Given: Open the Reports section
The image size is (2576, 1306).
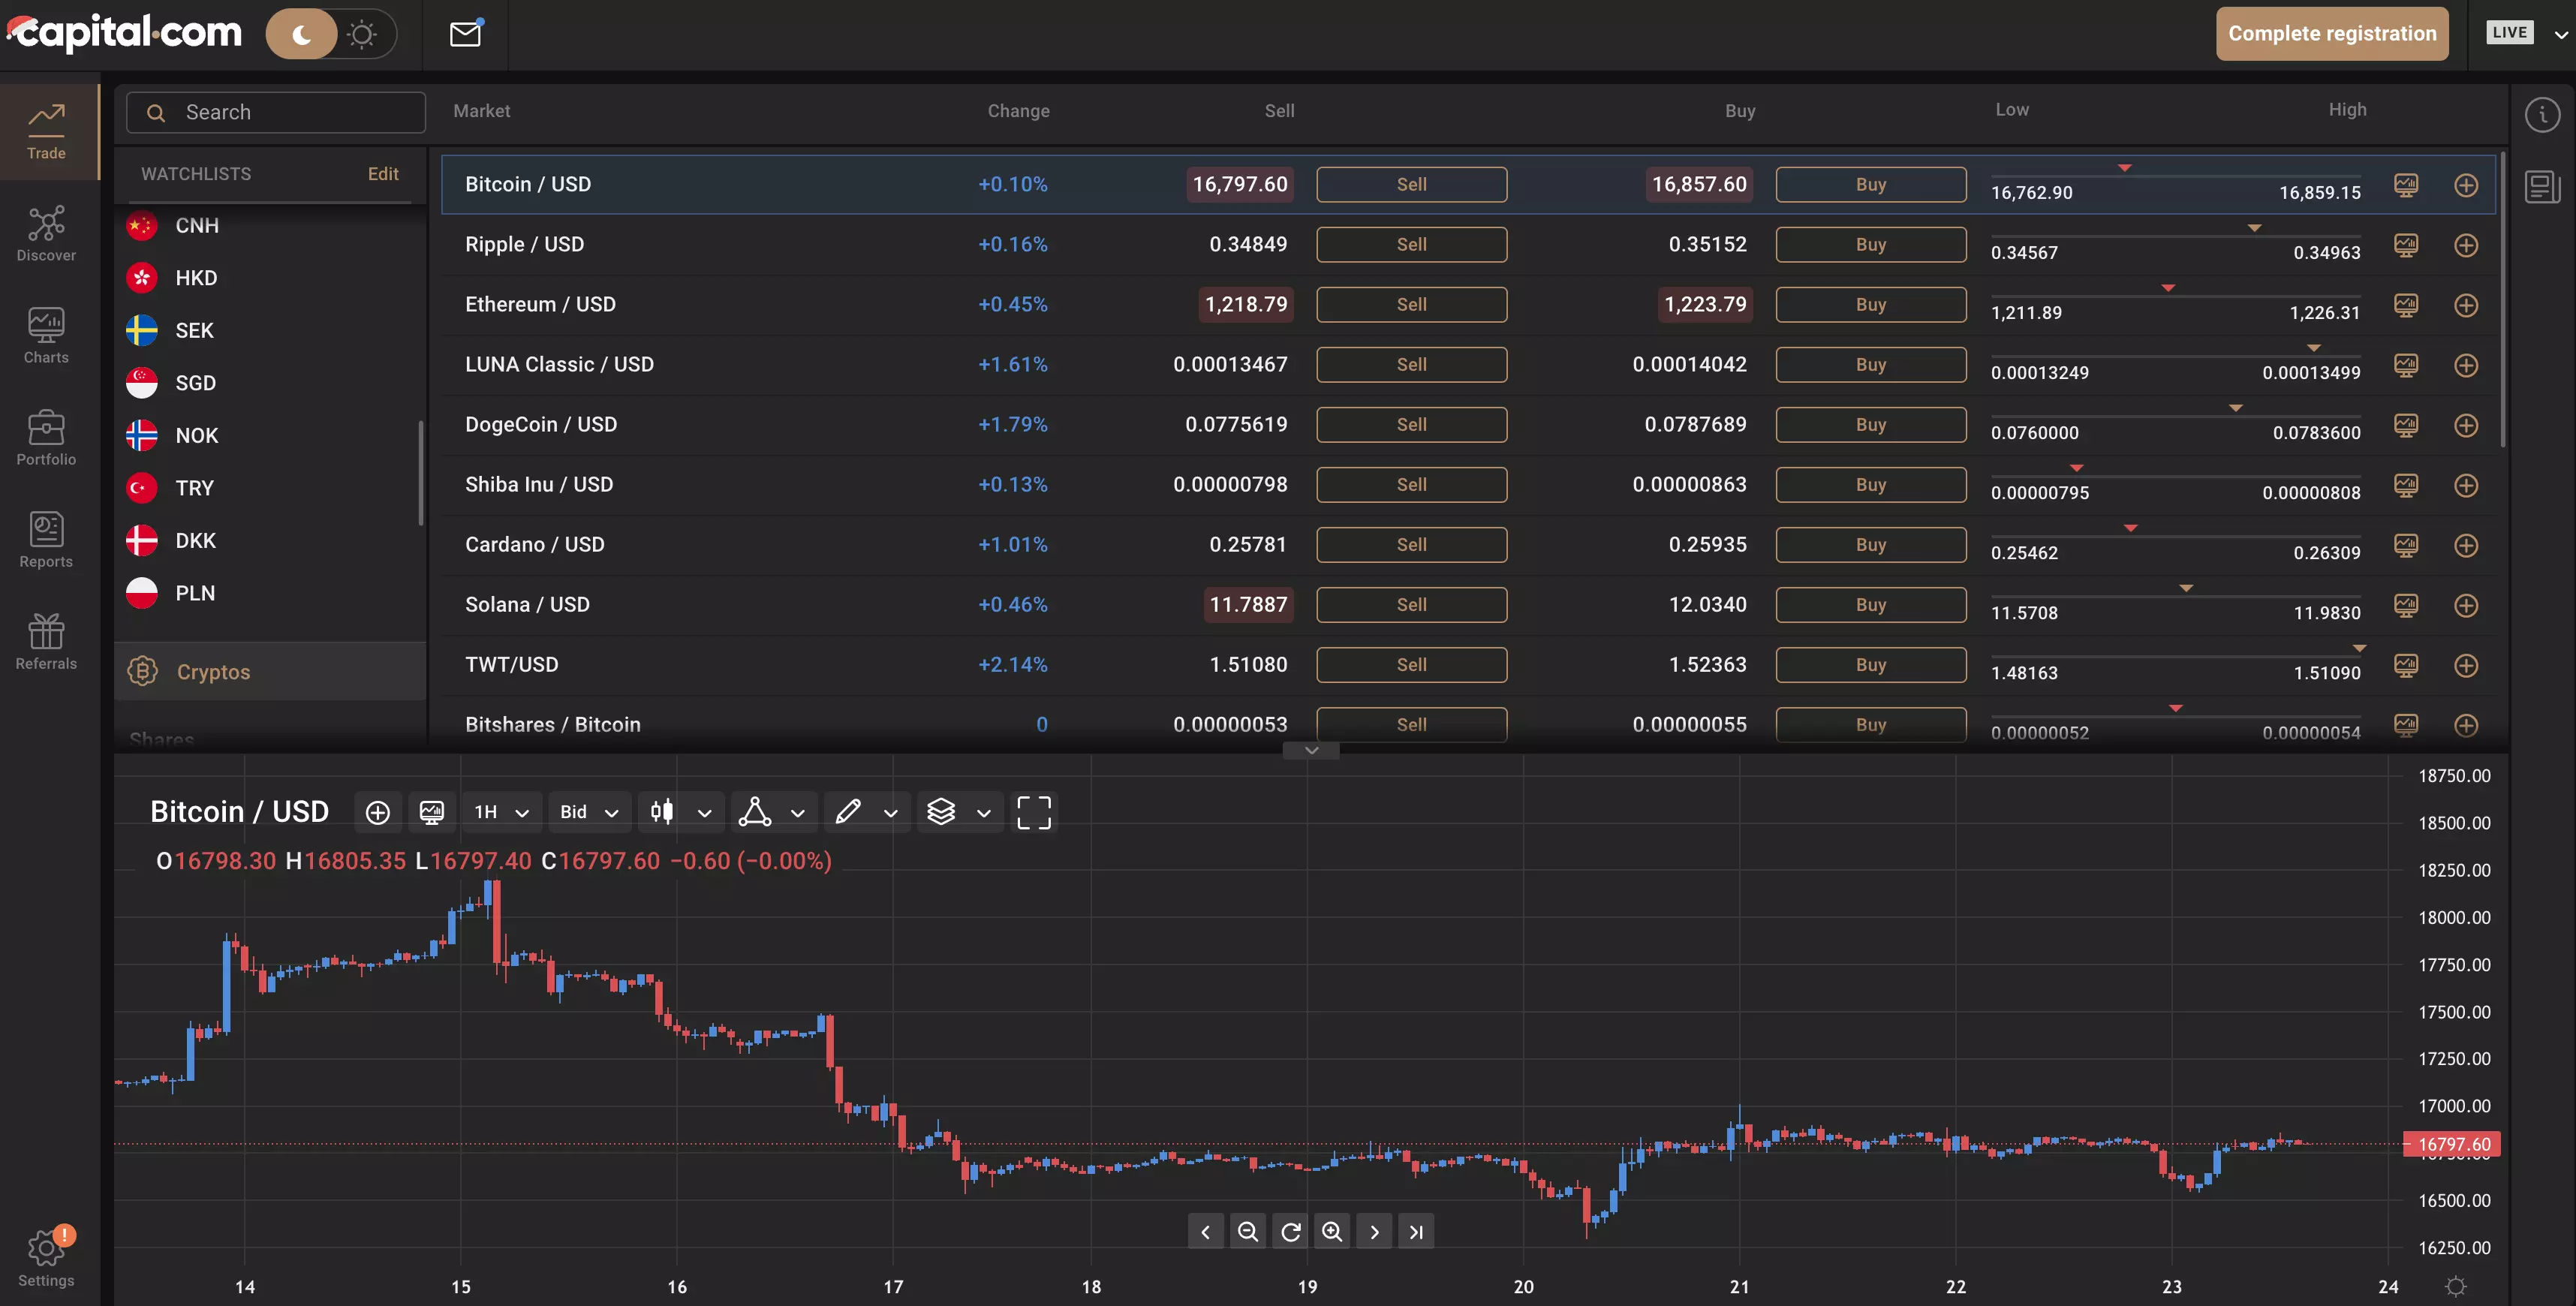Looking at the screenshot, I should pos(46,540).
